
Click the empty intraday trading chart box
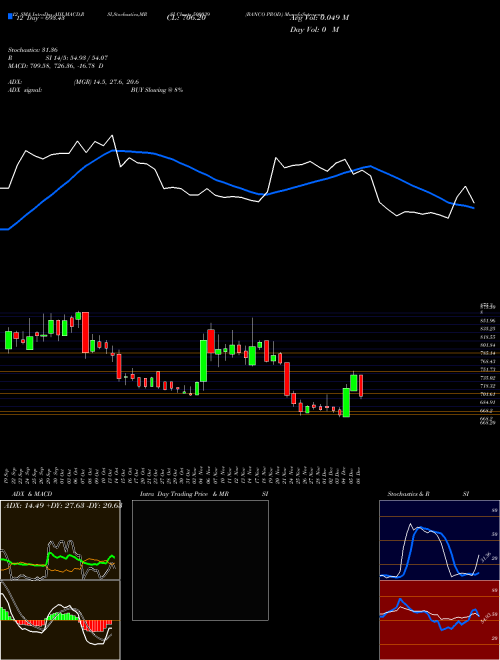tap(200, 560)
